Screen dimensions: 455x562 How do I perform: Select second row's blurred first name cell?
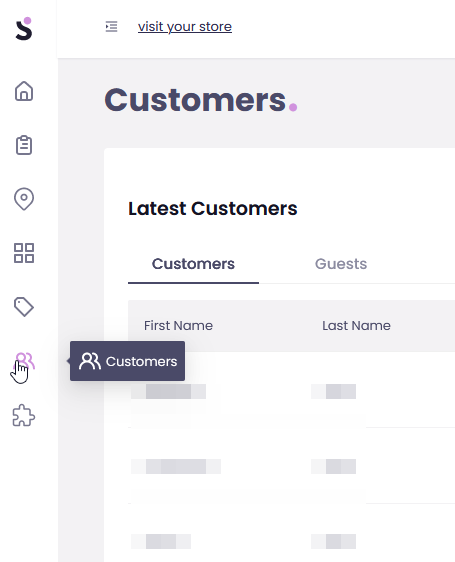tap(176, 466)
